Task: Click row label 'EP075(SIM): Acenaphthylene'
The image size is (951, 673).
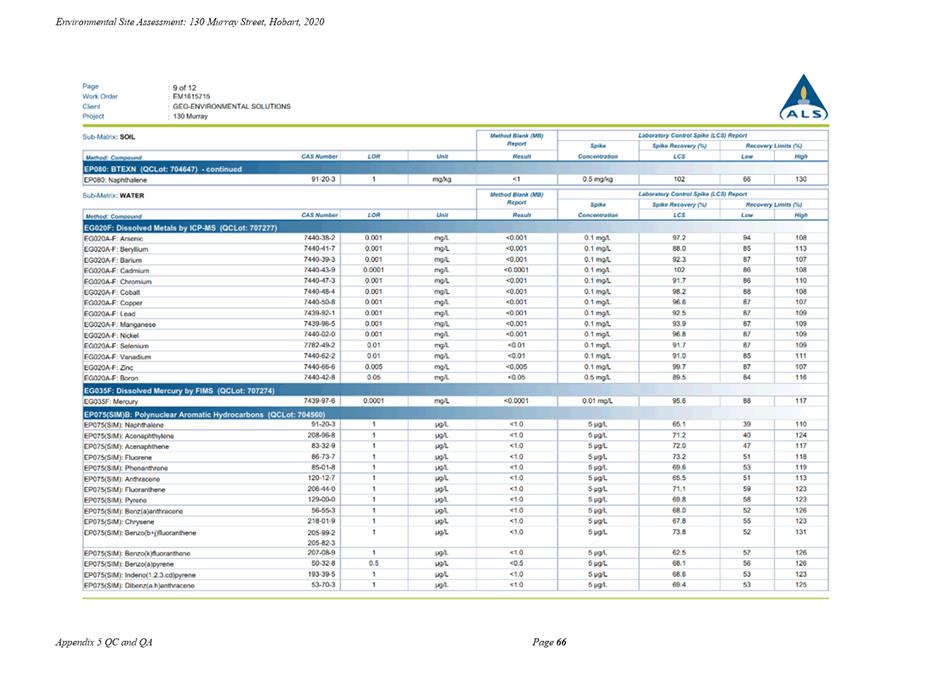Action: pyautogui.click(x=129, y=436)
